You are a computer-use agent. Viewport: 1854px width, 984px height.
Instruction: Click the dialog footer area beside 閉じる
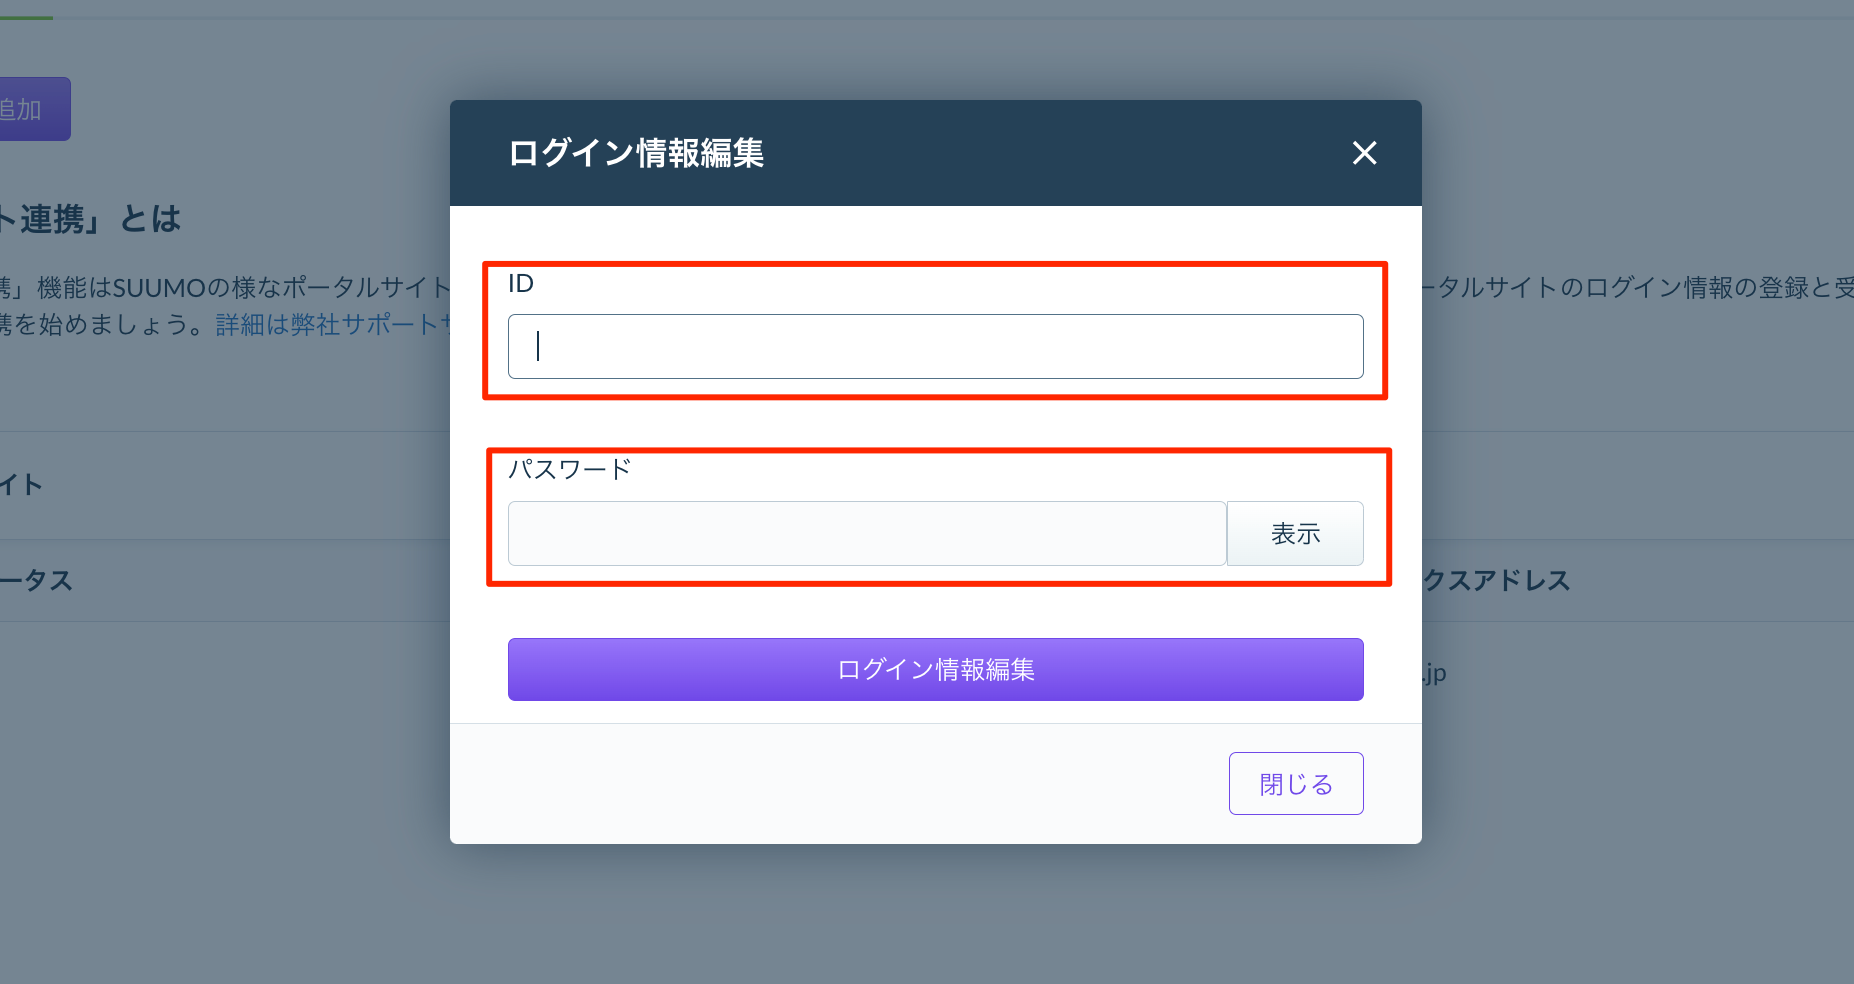tap(838, 783)
